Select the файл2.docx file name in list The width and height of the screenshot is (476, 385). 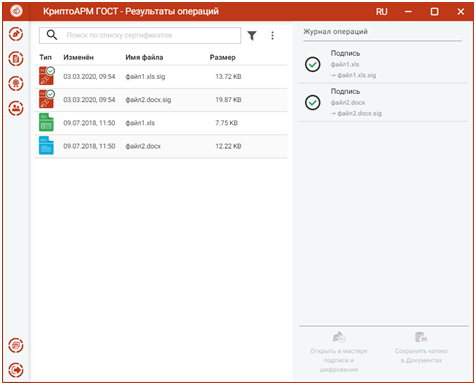[143, 146]
